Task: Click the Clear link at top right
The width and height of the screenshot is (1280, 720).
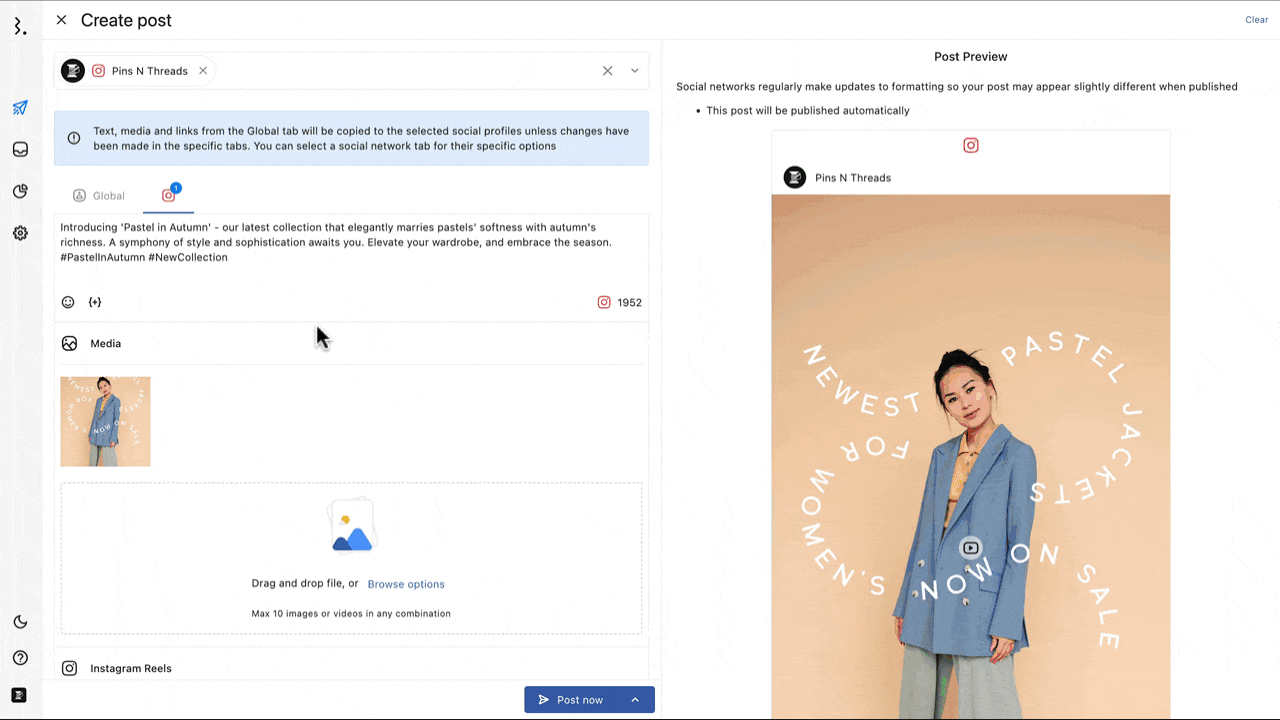Action: 1256,19
